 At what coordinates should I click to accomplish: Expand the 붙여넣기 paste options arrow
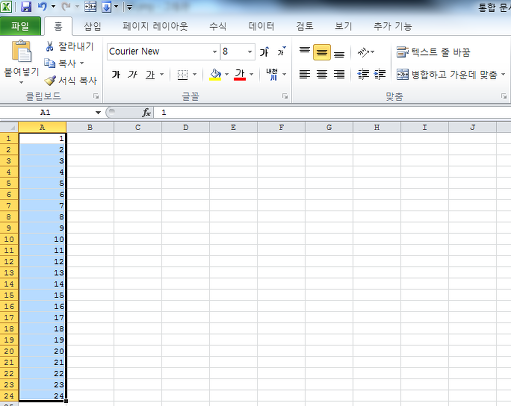click(21, 82)
